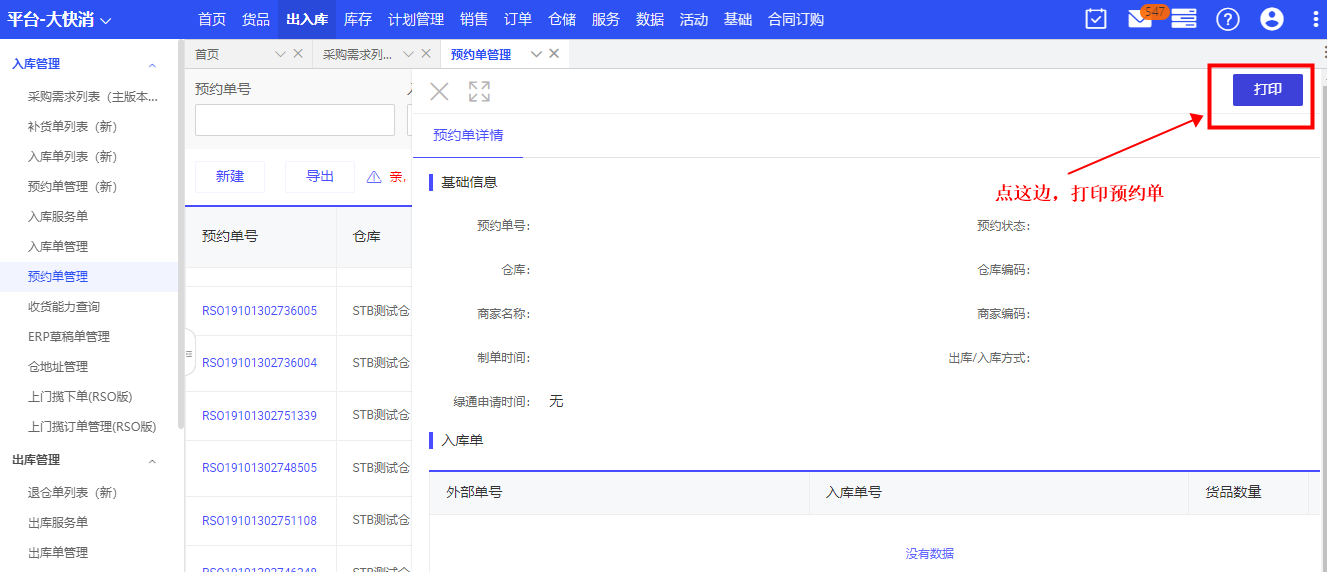Click the 预约单号 search input field
The image size is (1327, 572).
pyautogui.click(x=295, y=120)
